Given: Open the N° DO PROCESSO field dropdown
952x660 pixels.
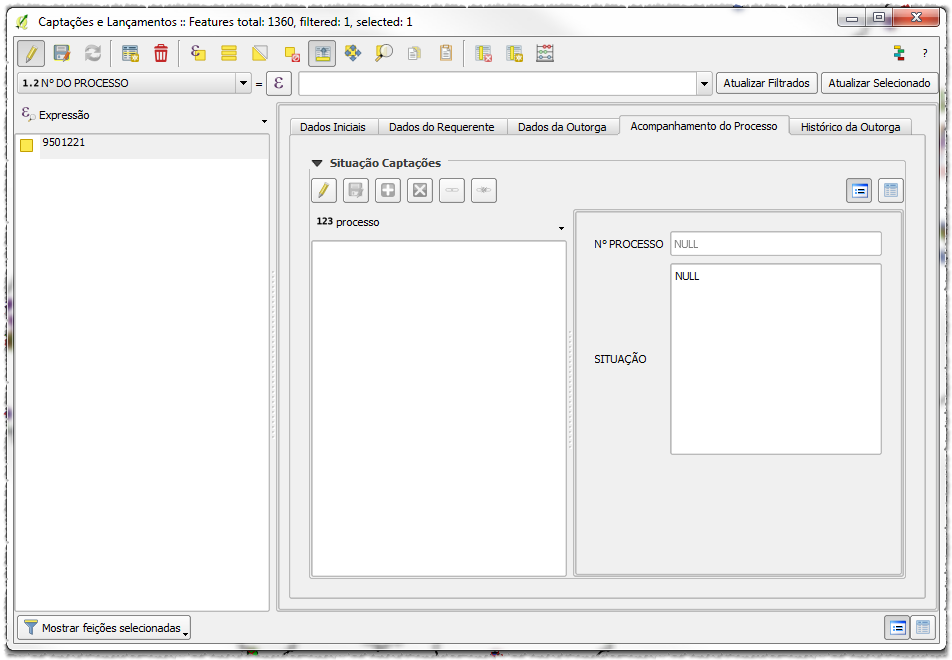Looking at the screenshot, I should [x=243, y=83].
